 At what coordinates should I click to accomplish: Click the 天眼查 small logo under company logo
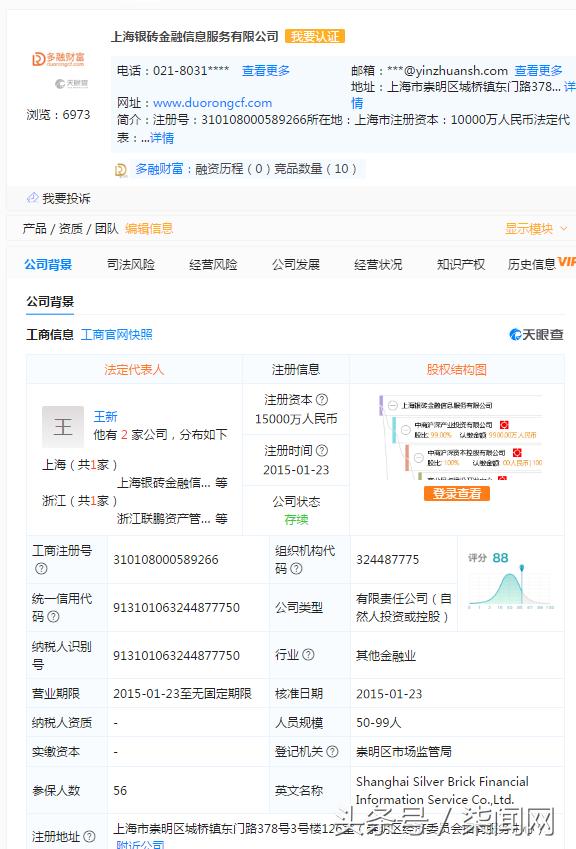pyautogui.click(x=71, y=83)
